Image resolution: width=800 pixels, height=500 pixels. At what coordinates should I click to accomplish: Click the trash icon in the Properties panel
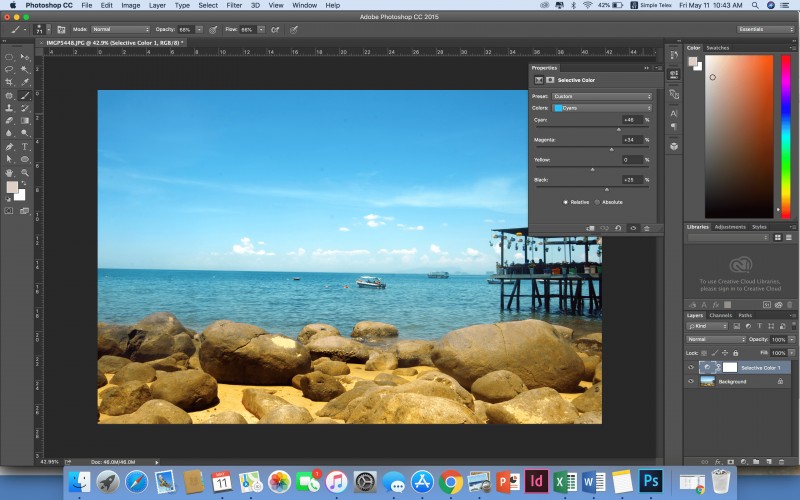(x=647, y=228)
